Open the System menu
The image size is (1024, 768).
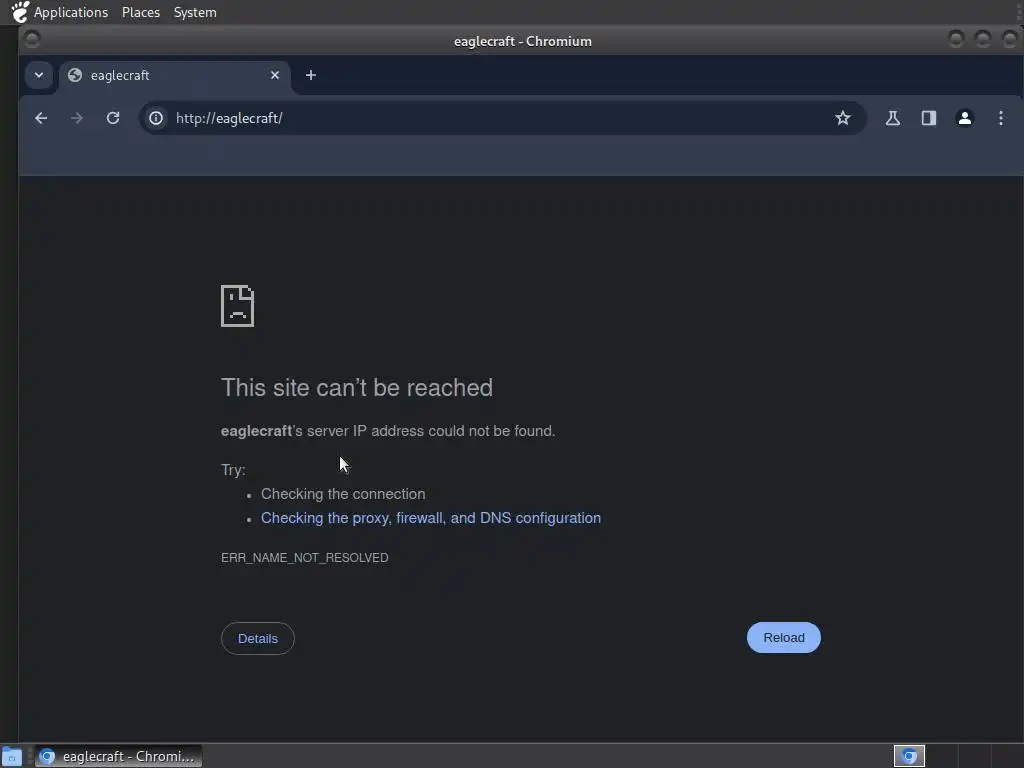[x=195, y=12]
